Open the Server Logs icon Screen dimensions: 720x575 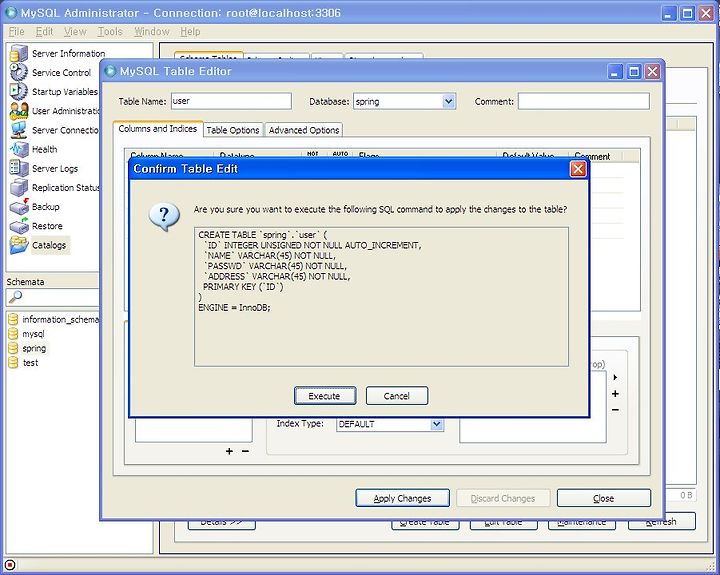click(19, 168)
